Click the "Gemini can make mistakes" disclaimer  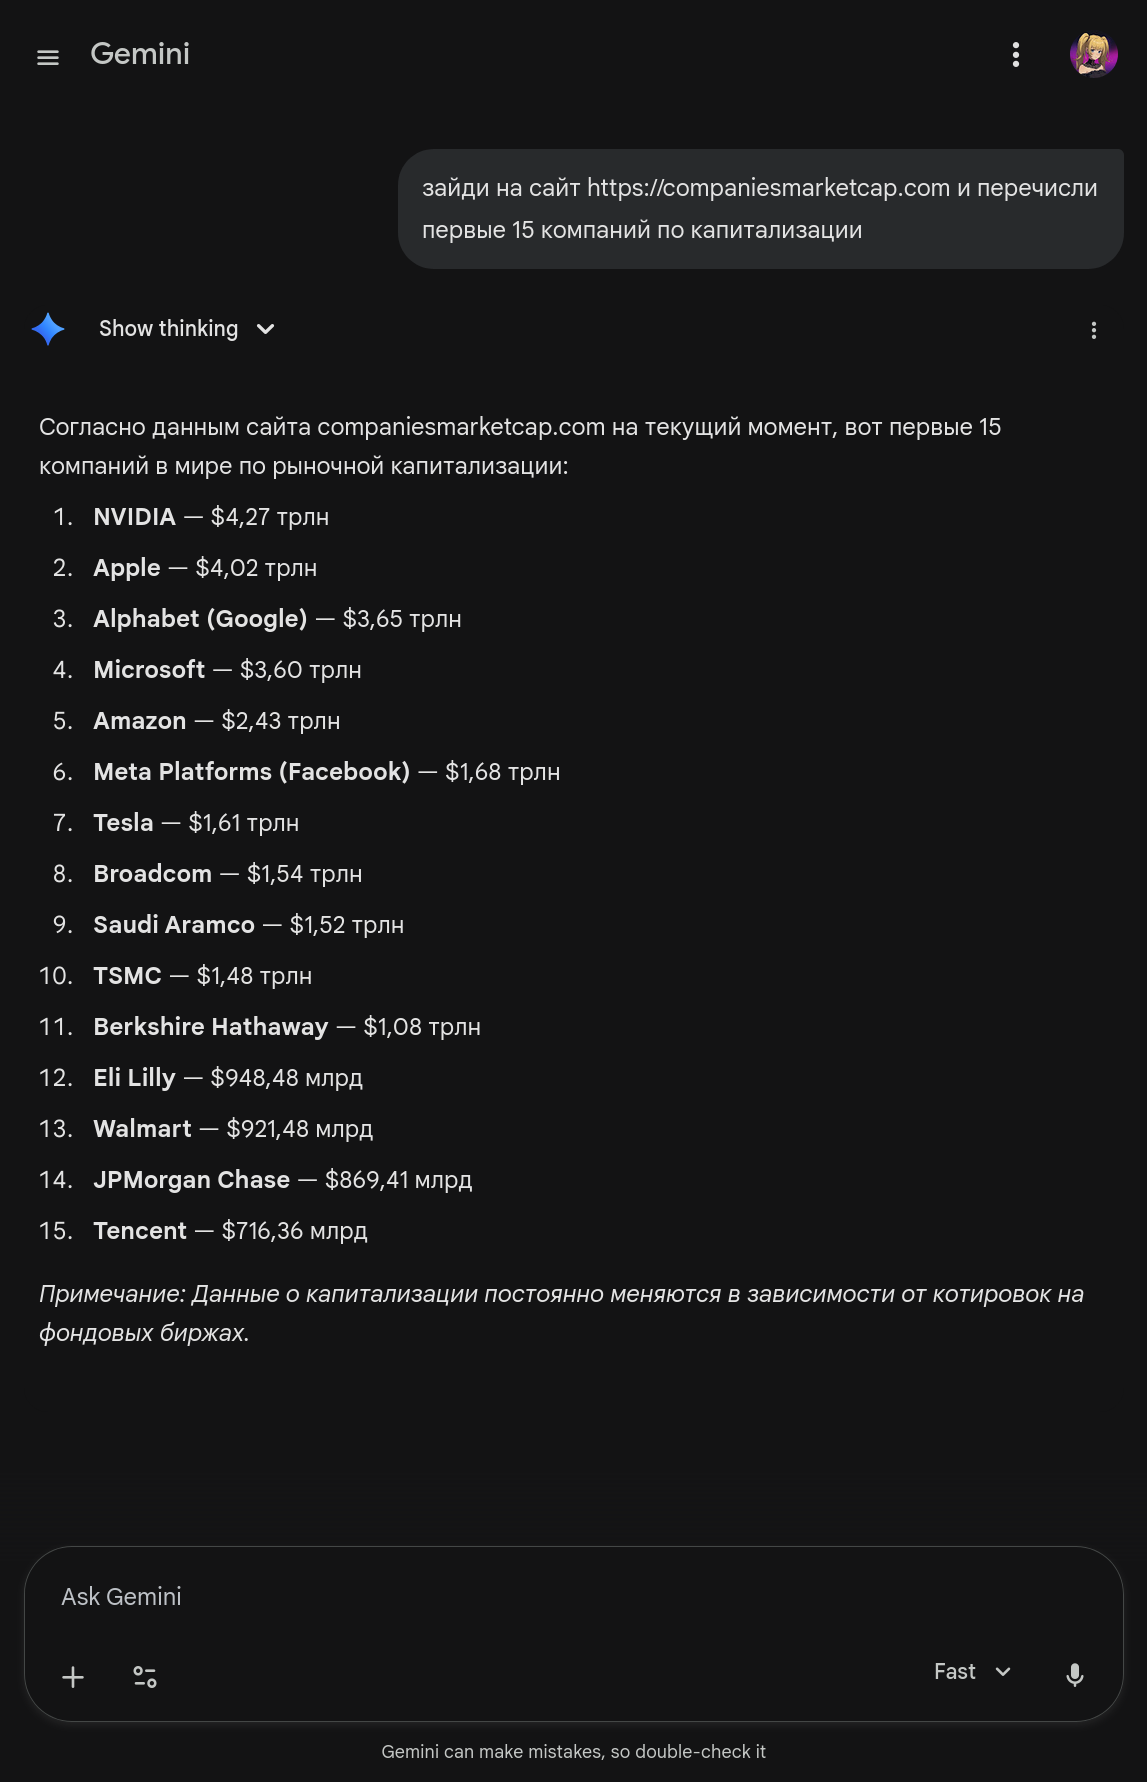573,1752
